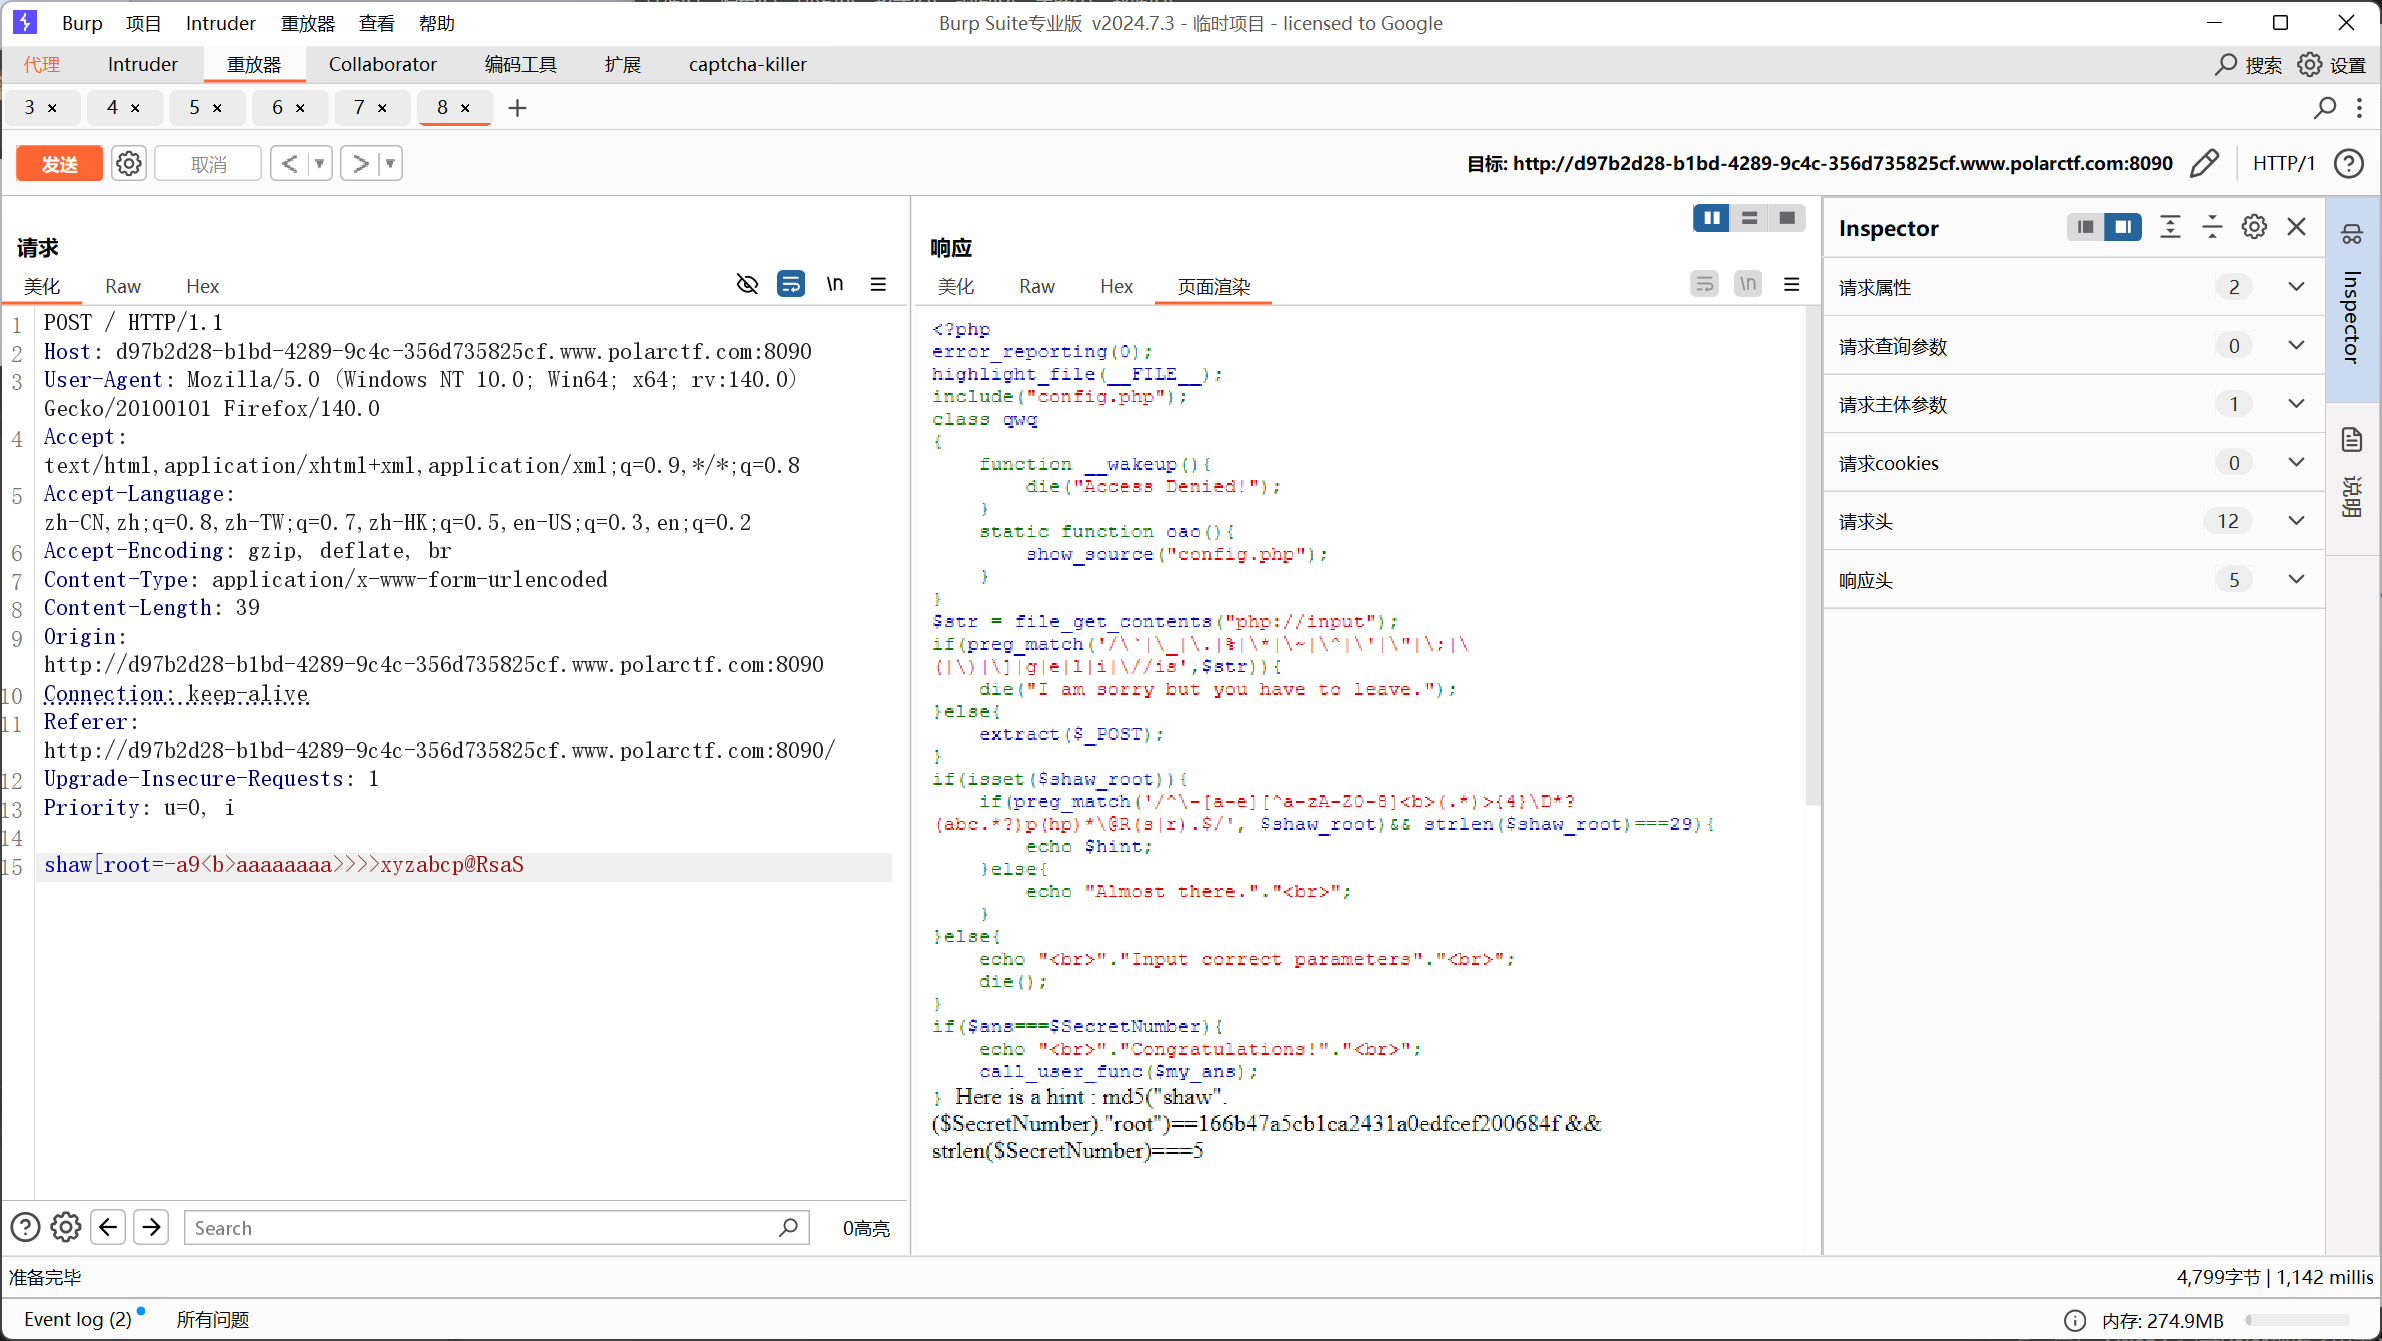The width and height of the screenshot is (2382, 1341).
Task: Collapse all Inspector sections icon
Action: point(2212,227)
